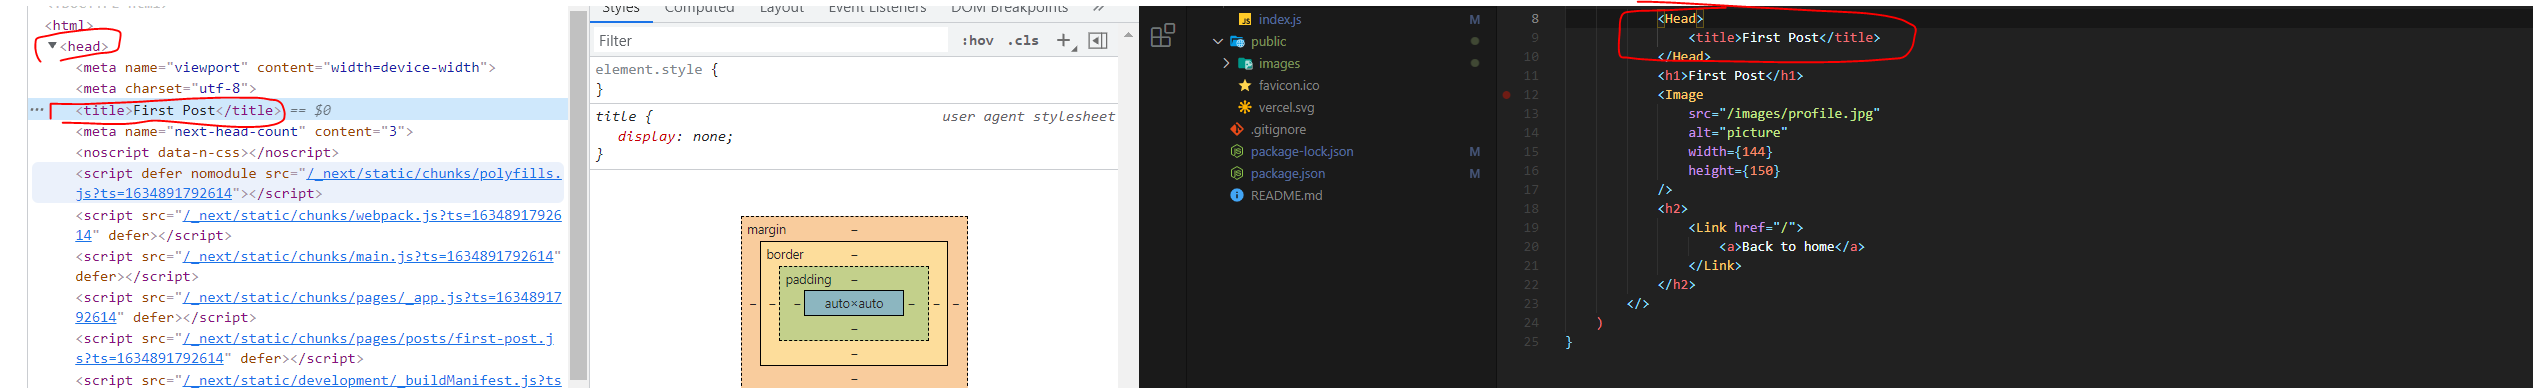The image size is (2533, 388).
Task: Switch to the Styles tab
Action: [x=620, y=8]
